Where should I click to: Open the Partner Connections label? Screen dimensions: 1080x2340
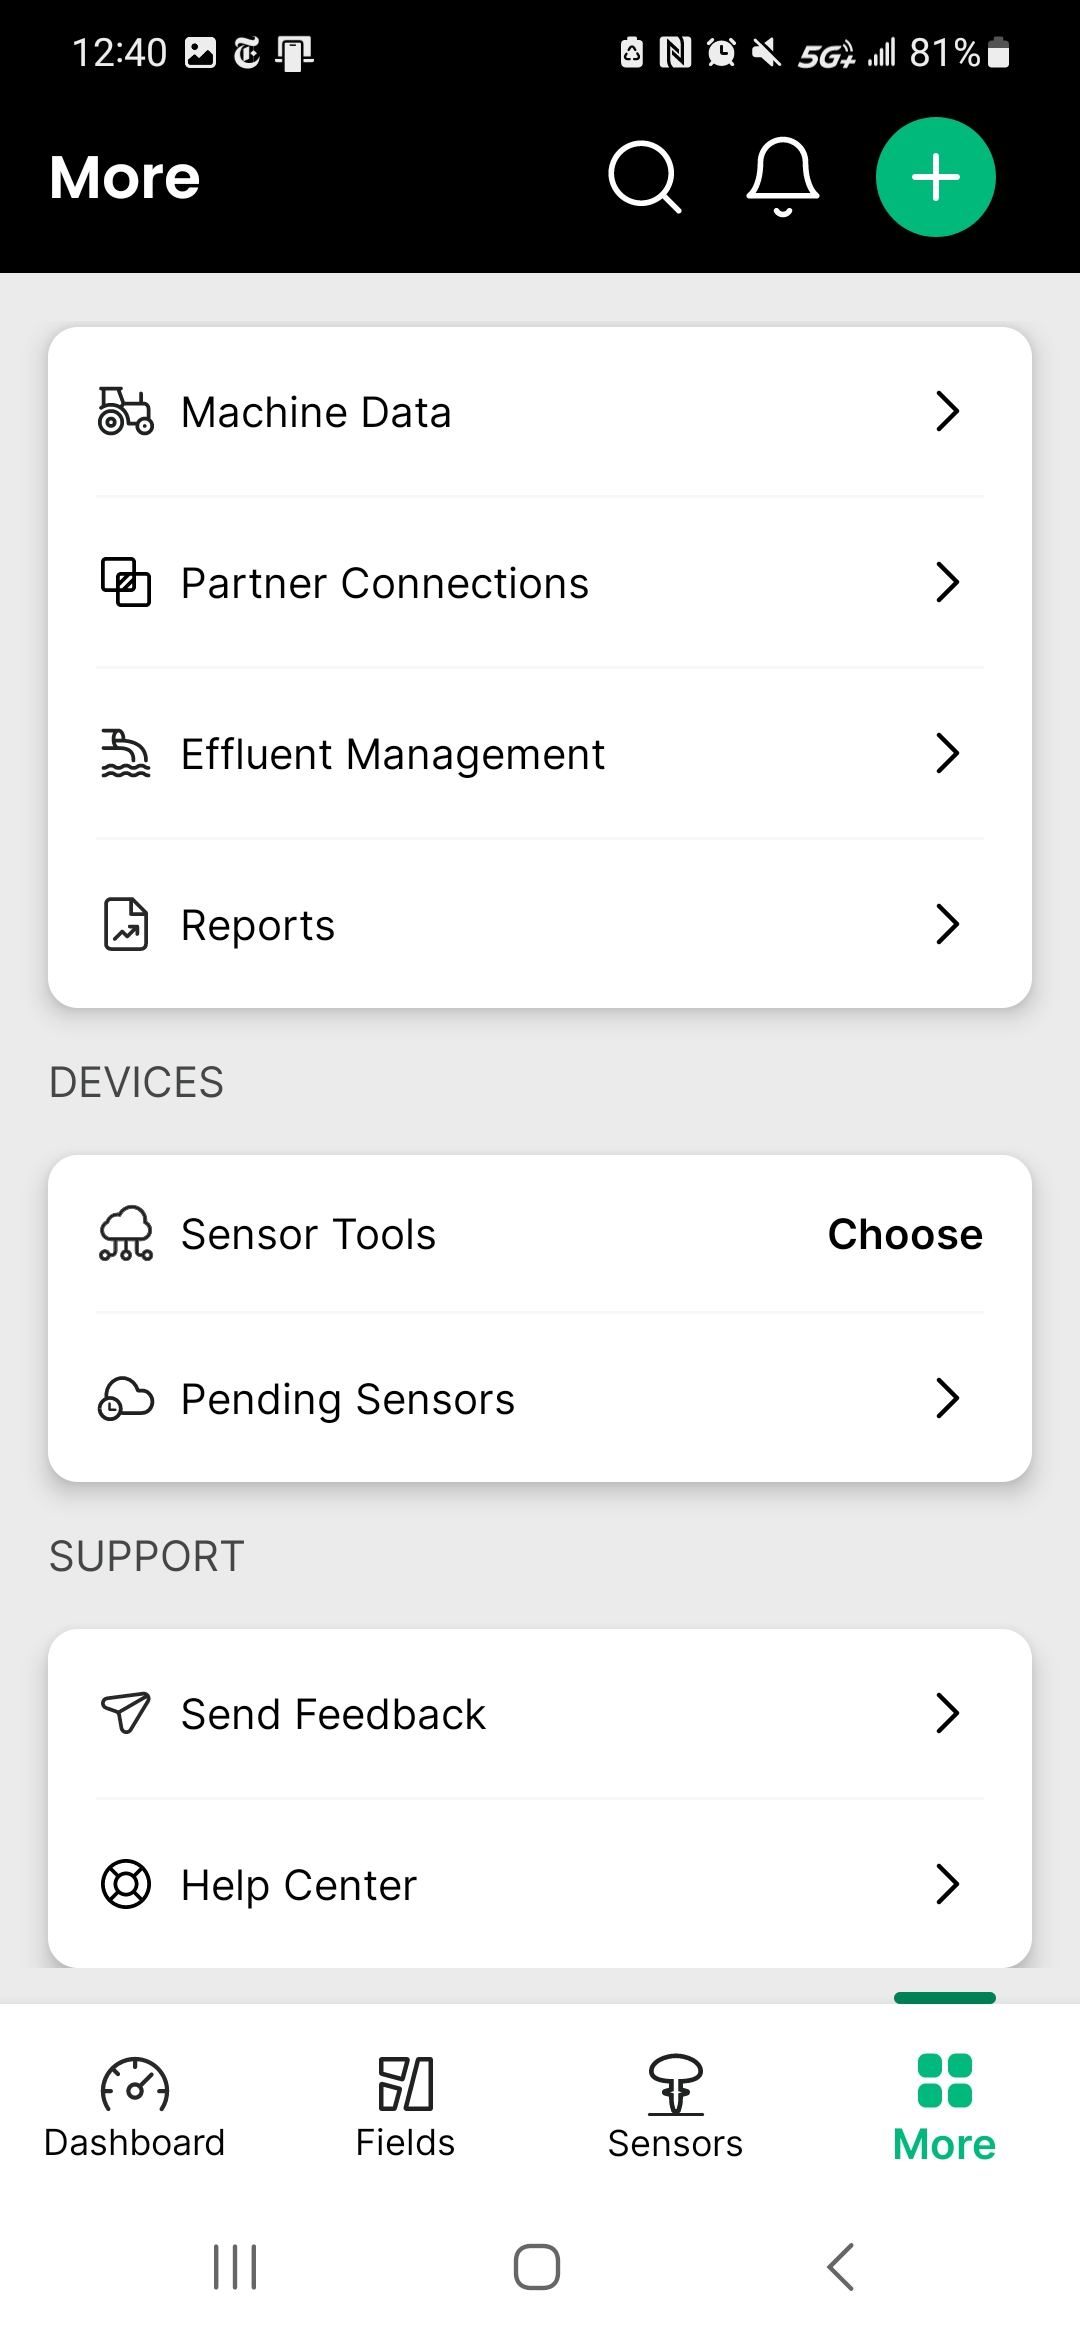(x=385, y=583)
